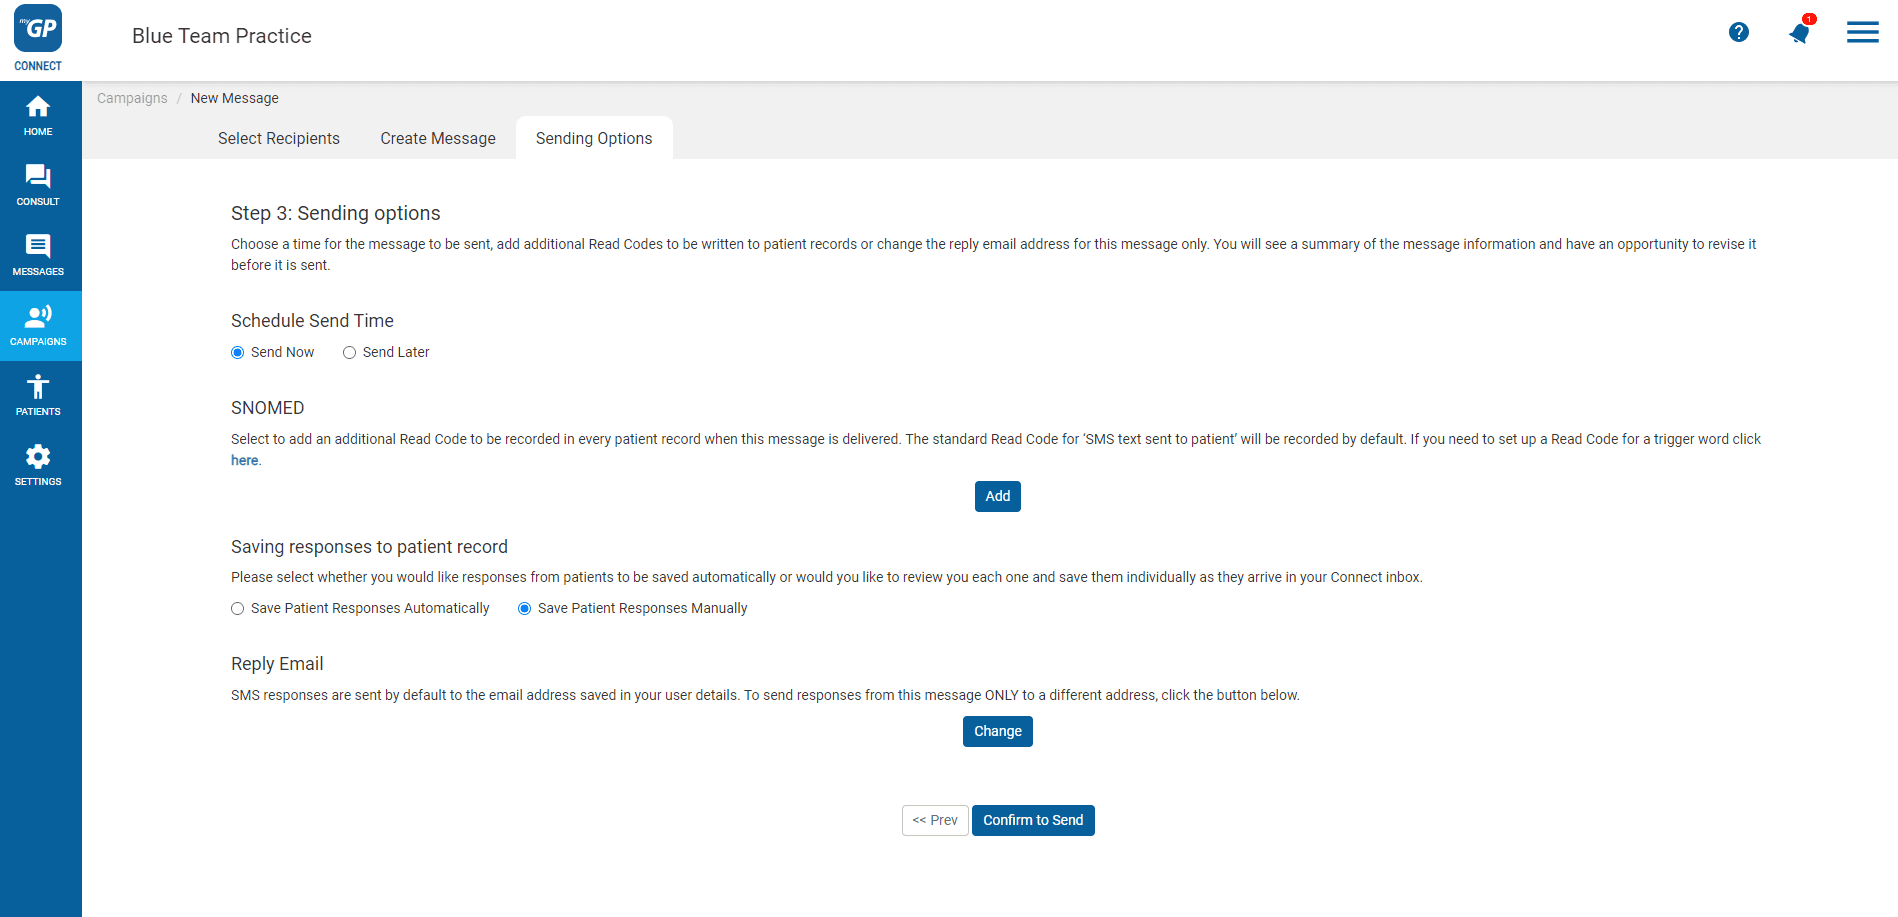This screenshot has height=917, width=1898.
Task: View notifications bell
Action: pos(1800,33)
